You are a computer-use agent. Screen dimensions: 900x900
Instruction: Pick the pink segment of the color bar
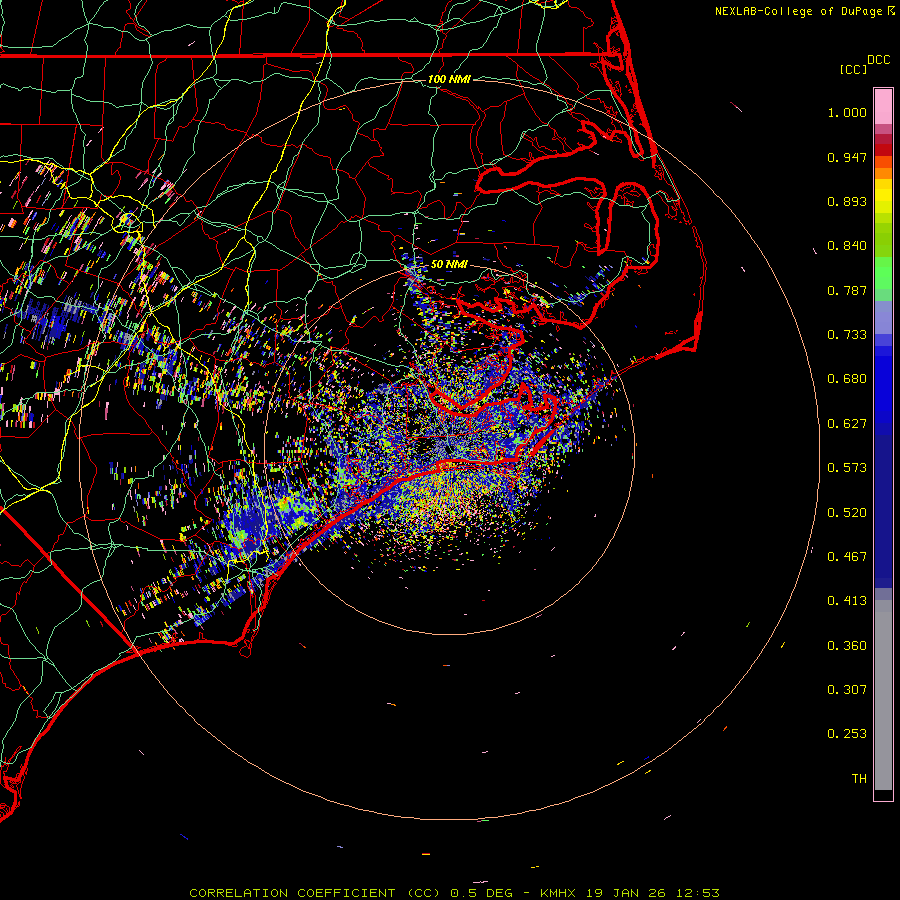[883, 107]
